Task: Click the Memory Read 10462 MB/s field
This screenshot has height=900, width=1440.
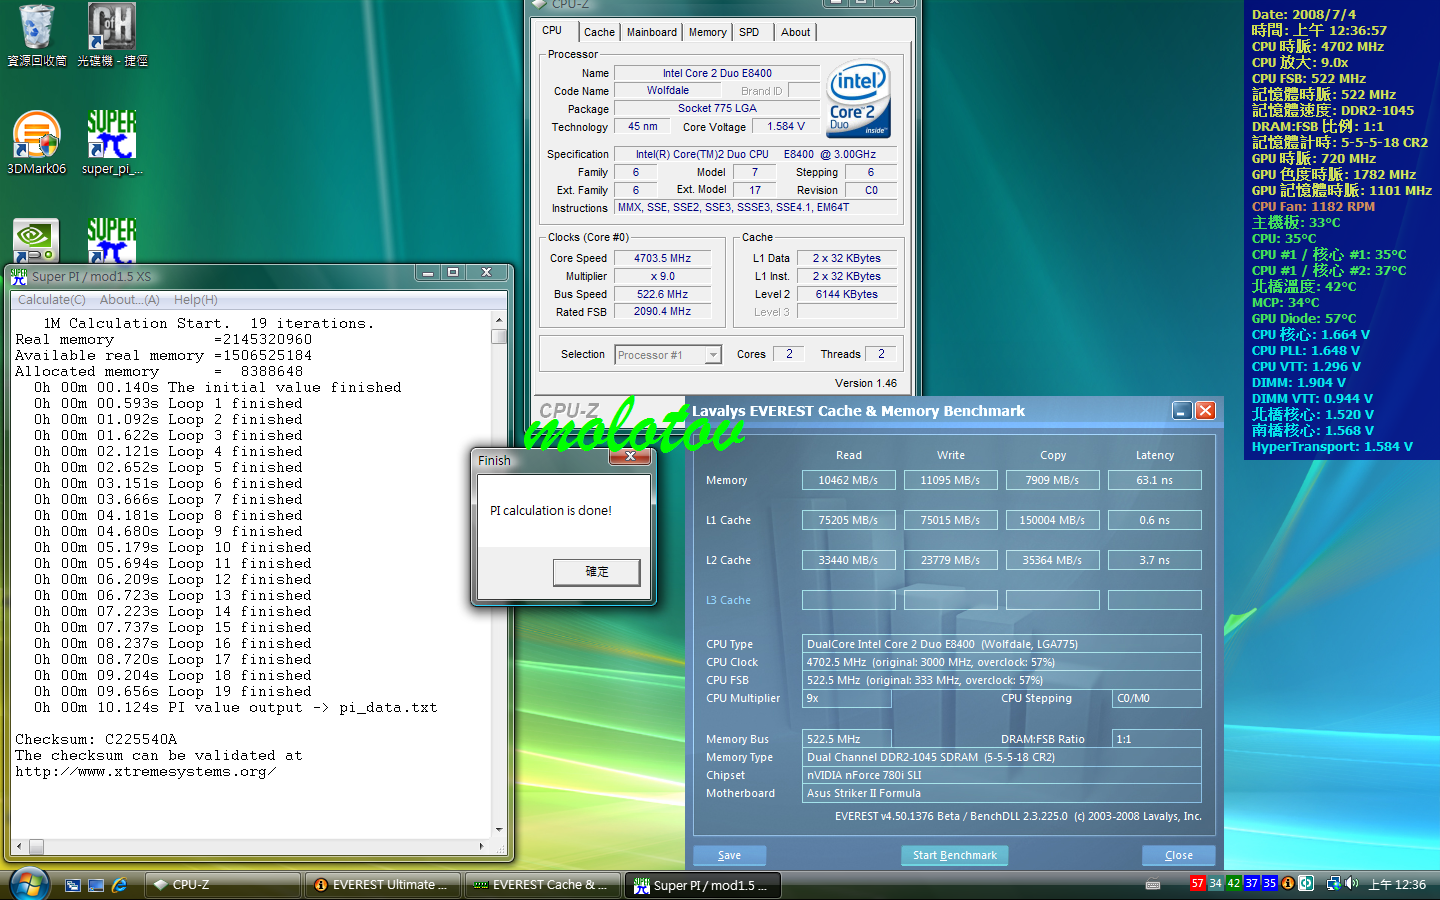Action: pyautogui.click(x=849, y=480)
